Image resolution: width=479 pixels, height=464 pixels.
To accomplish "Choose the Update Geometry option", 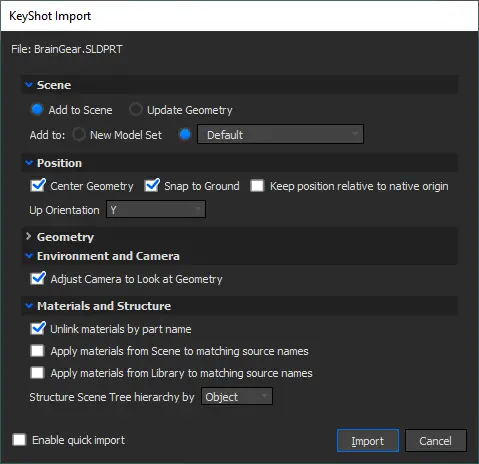I will [135, 110].
